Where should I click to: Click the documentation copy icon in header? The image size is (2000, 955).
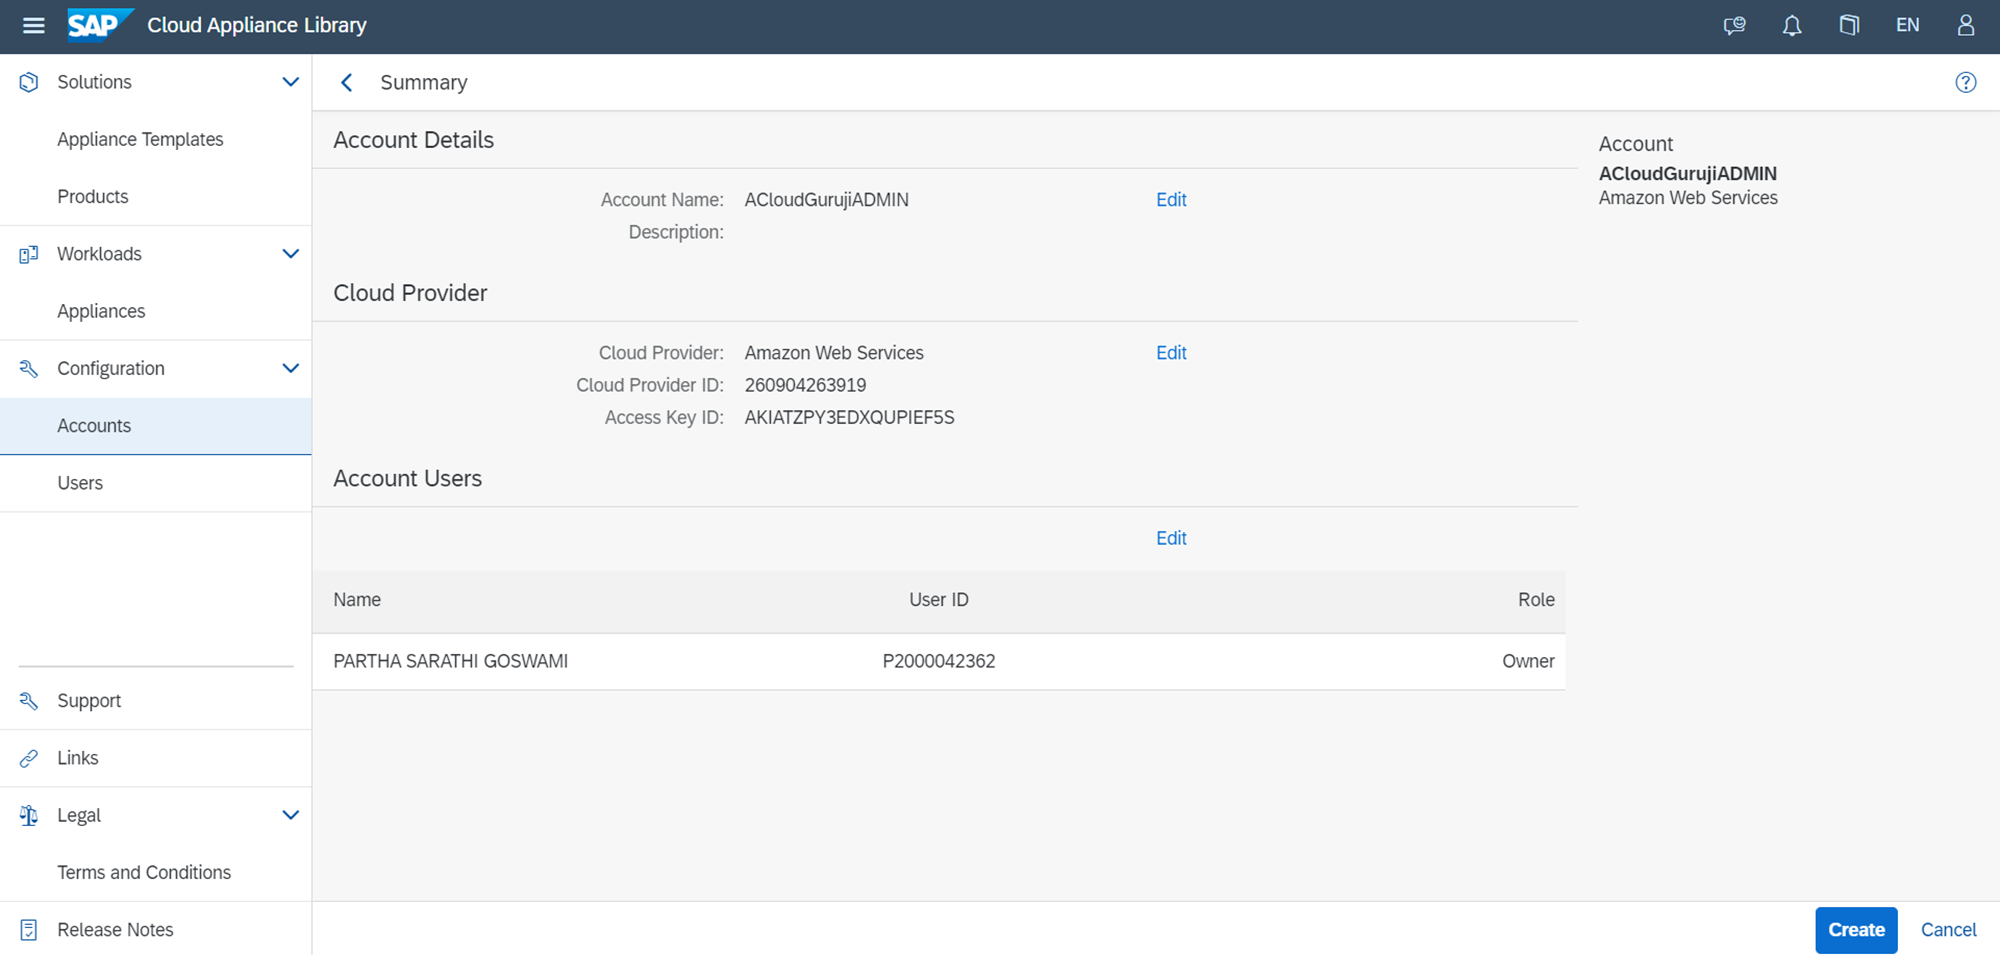click(1849, 26)
